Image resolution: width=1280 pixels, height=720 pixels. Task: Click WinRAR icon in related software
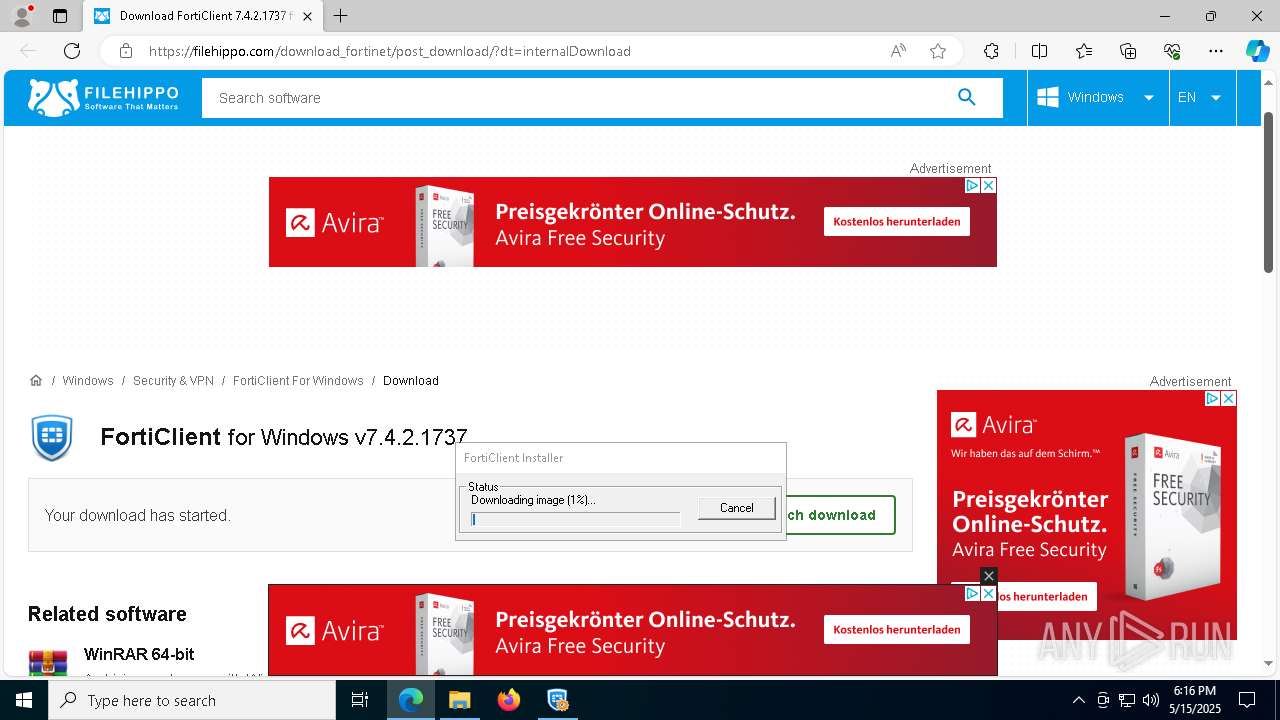tap(48, 662)
